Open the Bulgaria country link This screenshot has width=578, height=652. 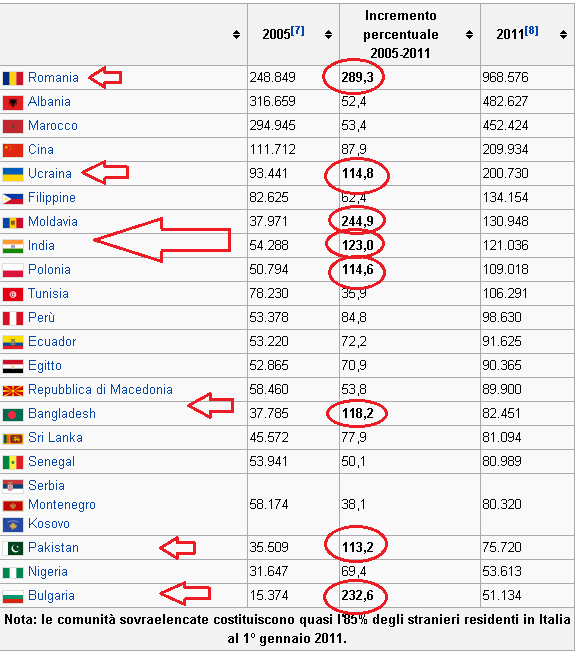click(x=52, y=596)
